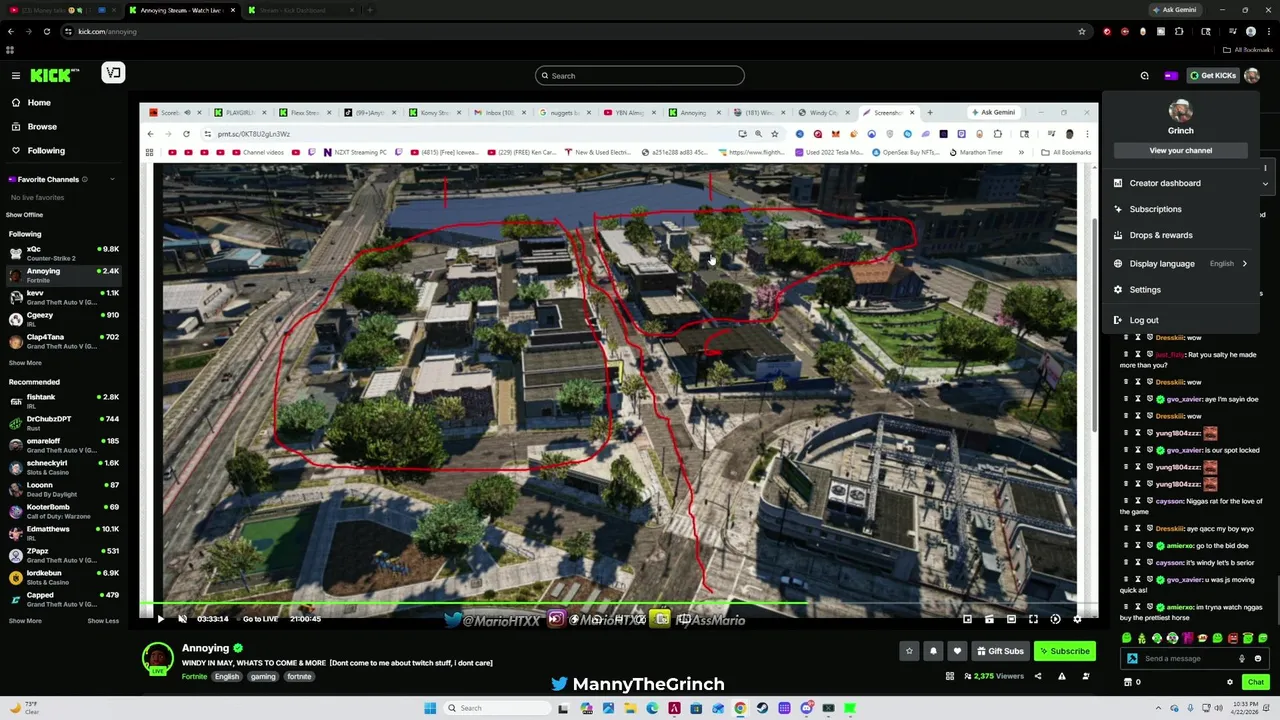Open the QR code icon

[949, 676]
